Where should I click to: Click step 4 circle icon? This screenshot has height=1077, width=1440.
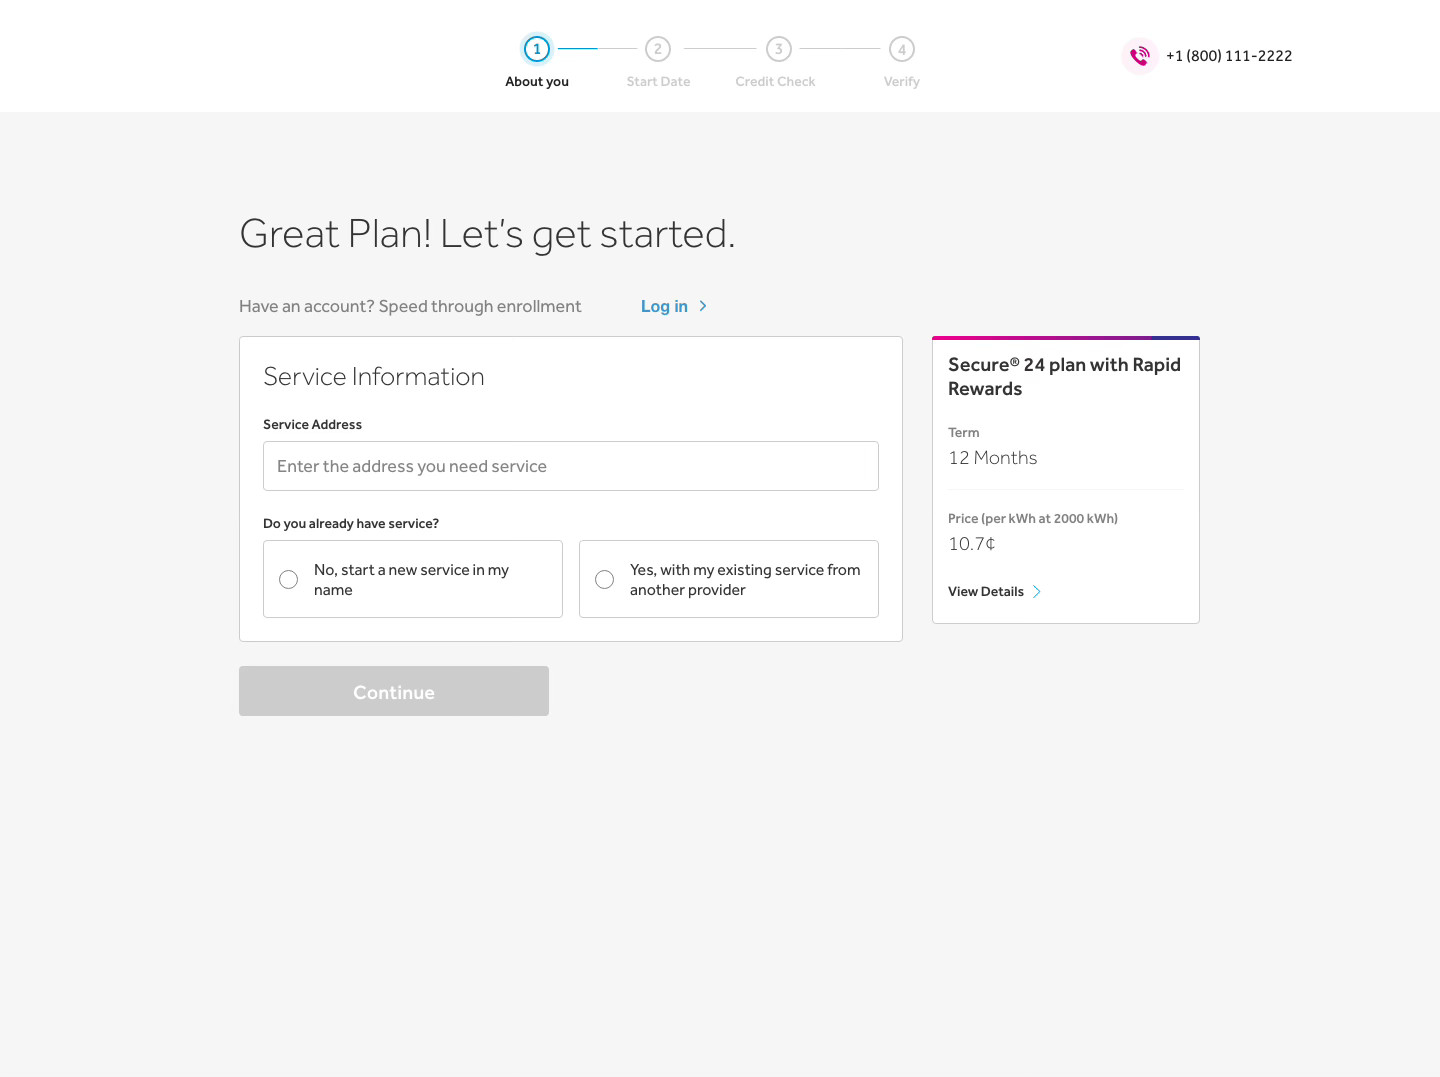pos(902,49)
